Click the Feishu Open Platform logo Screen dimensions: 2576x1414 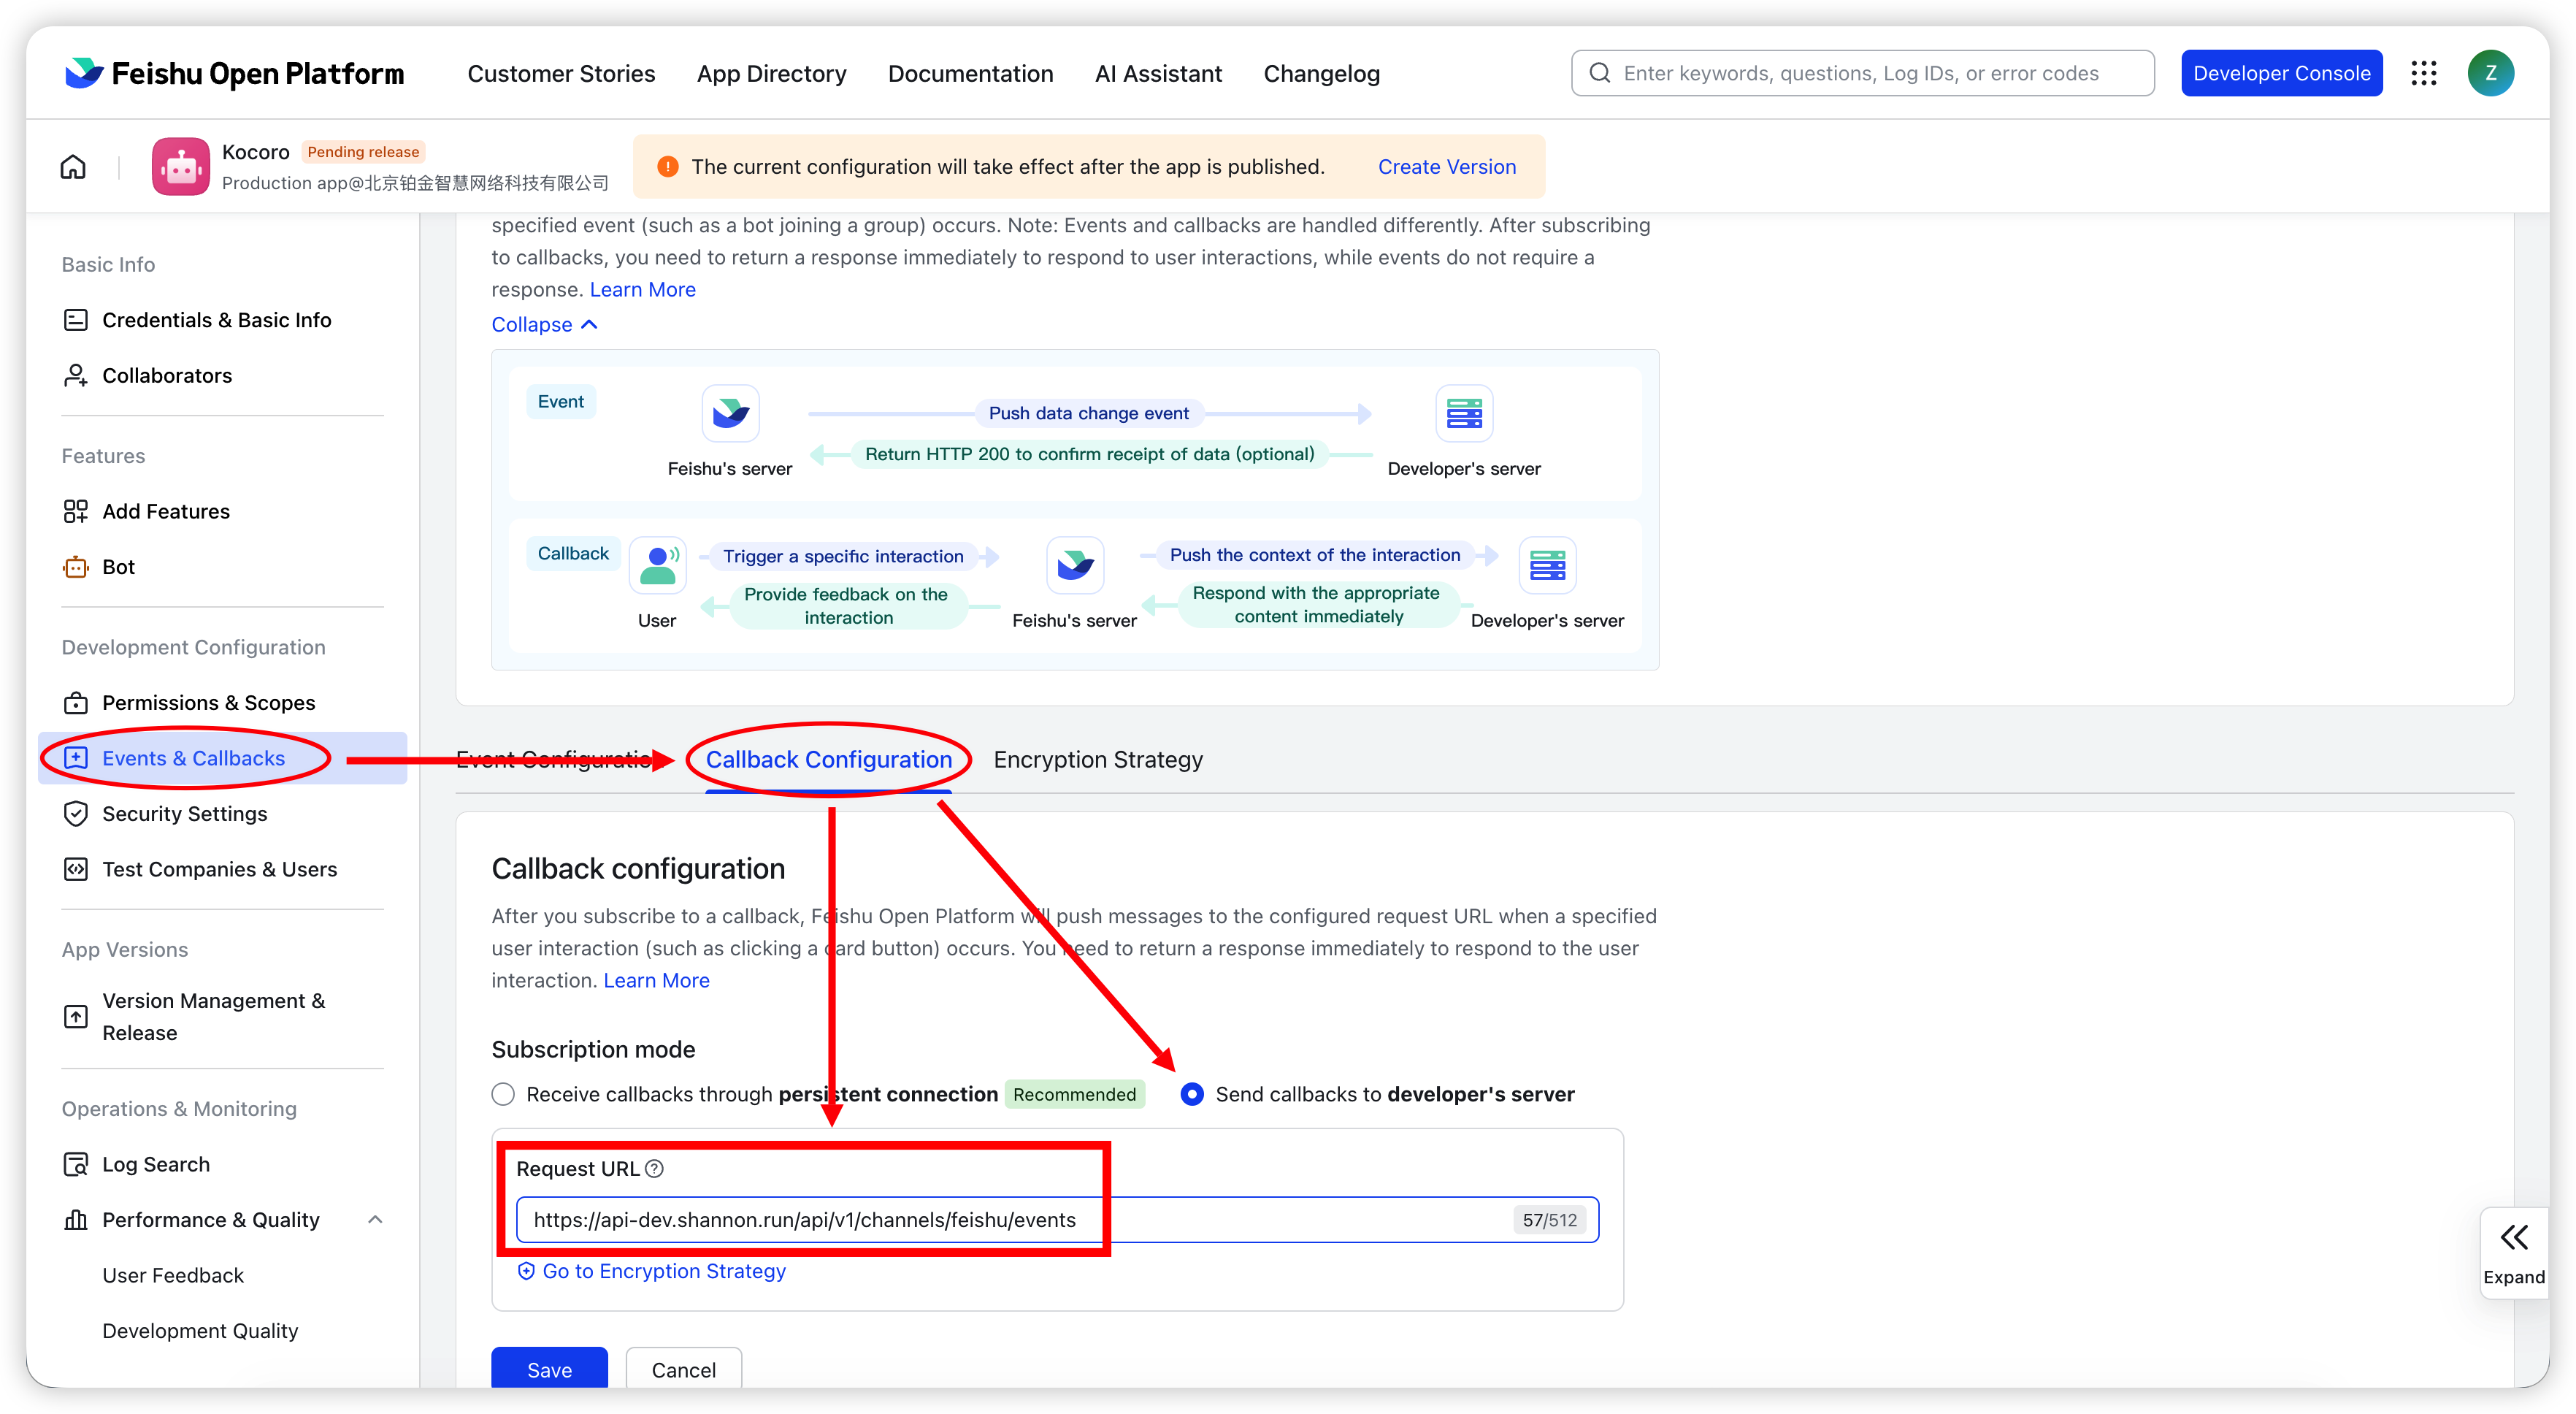(x=234, y=73)
